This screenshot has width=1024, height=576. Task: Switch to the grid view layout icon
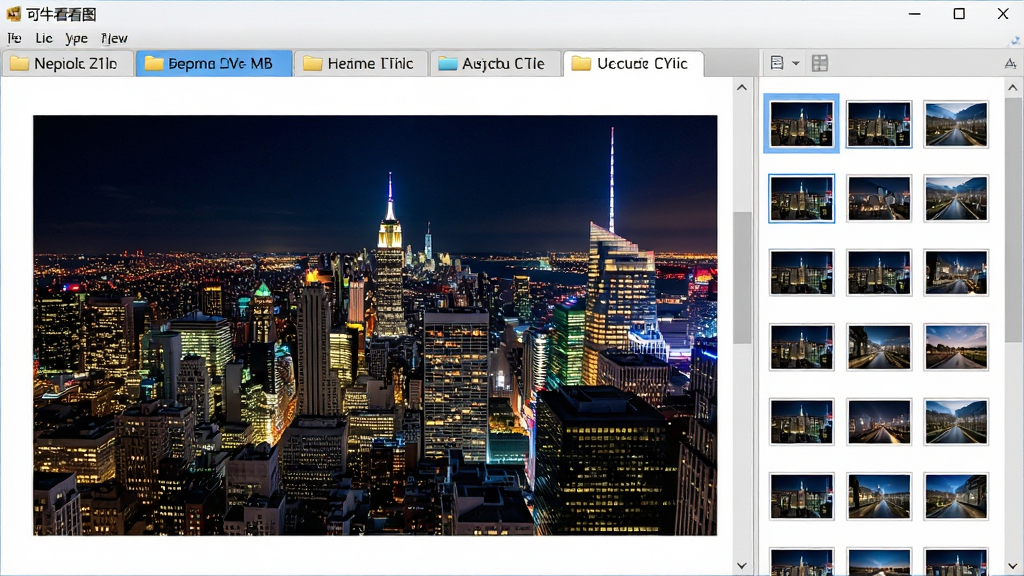820,63
